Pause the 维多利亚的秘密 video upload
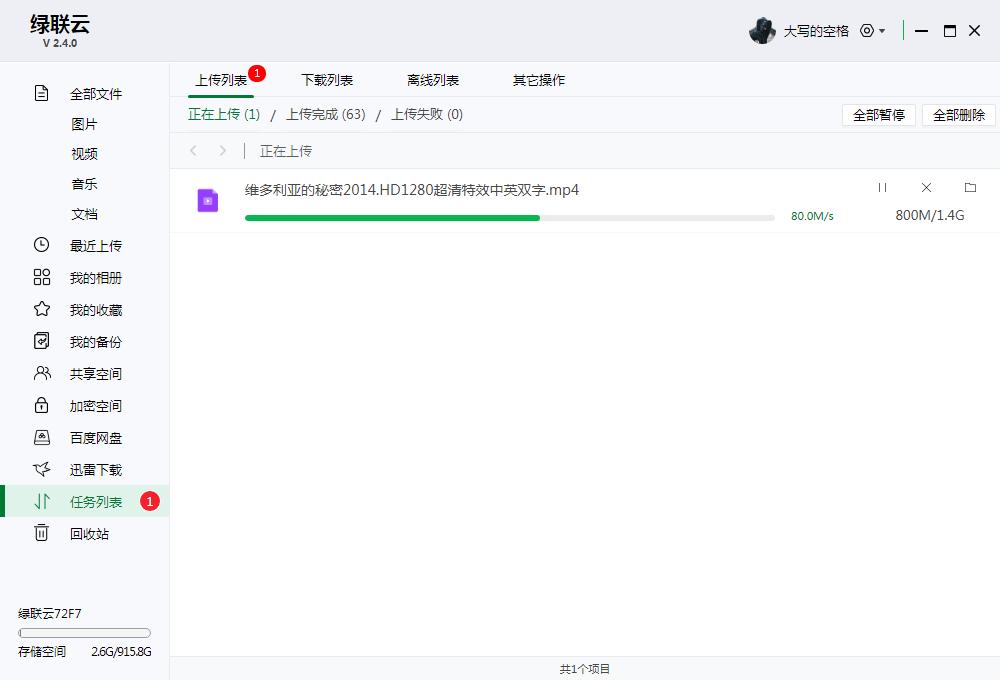This screenshot has height=680, width=1000. pyautogui.click(x=883, y=187)
